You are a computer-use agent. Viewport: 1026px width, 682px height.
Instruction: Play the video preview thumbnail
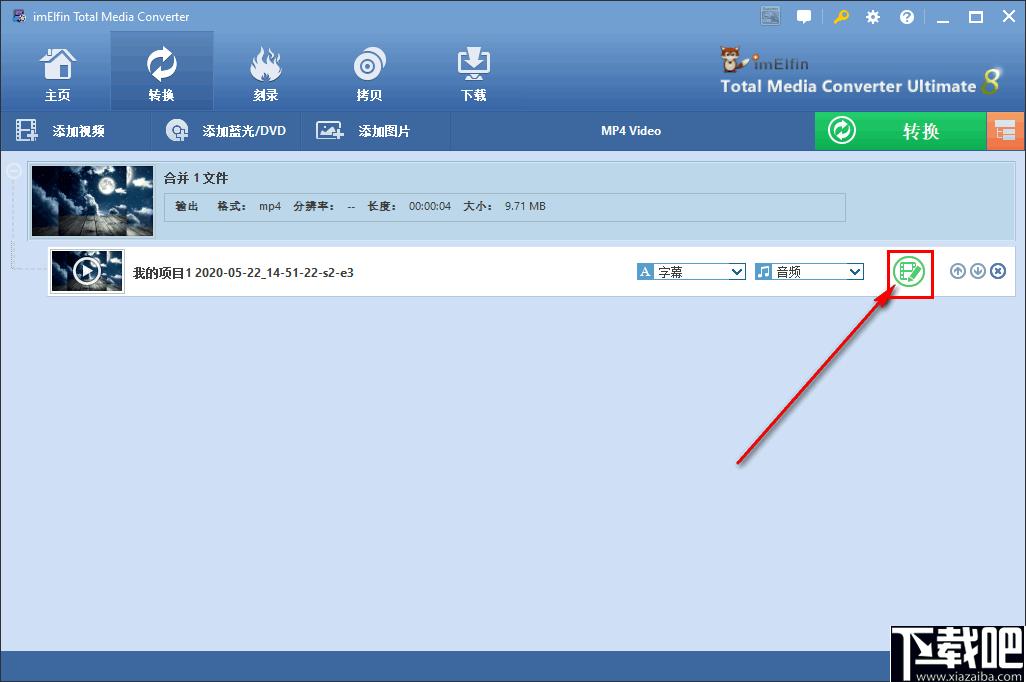[x=87, y=271]
